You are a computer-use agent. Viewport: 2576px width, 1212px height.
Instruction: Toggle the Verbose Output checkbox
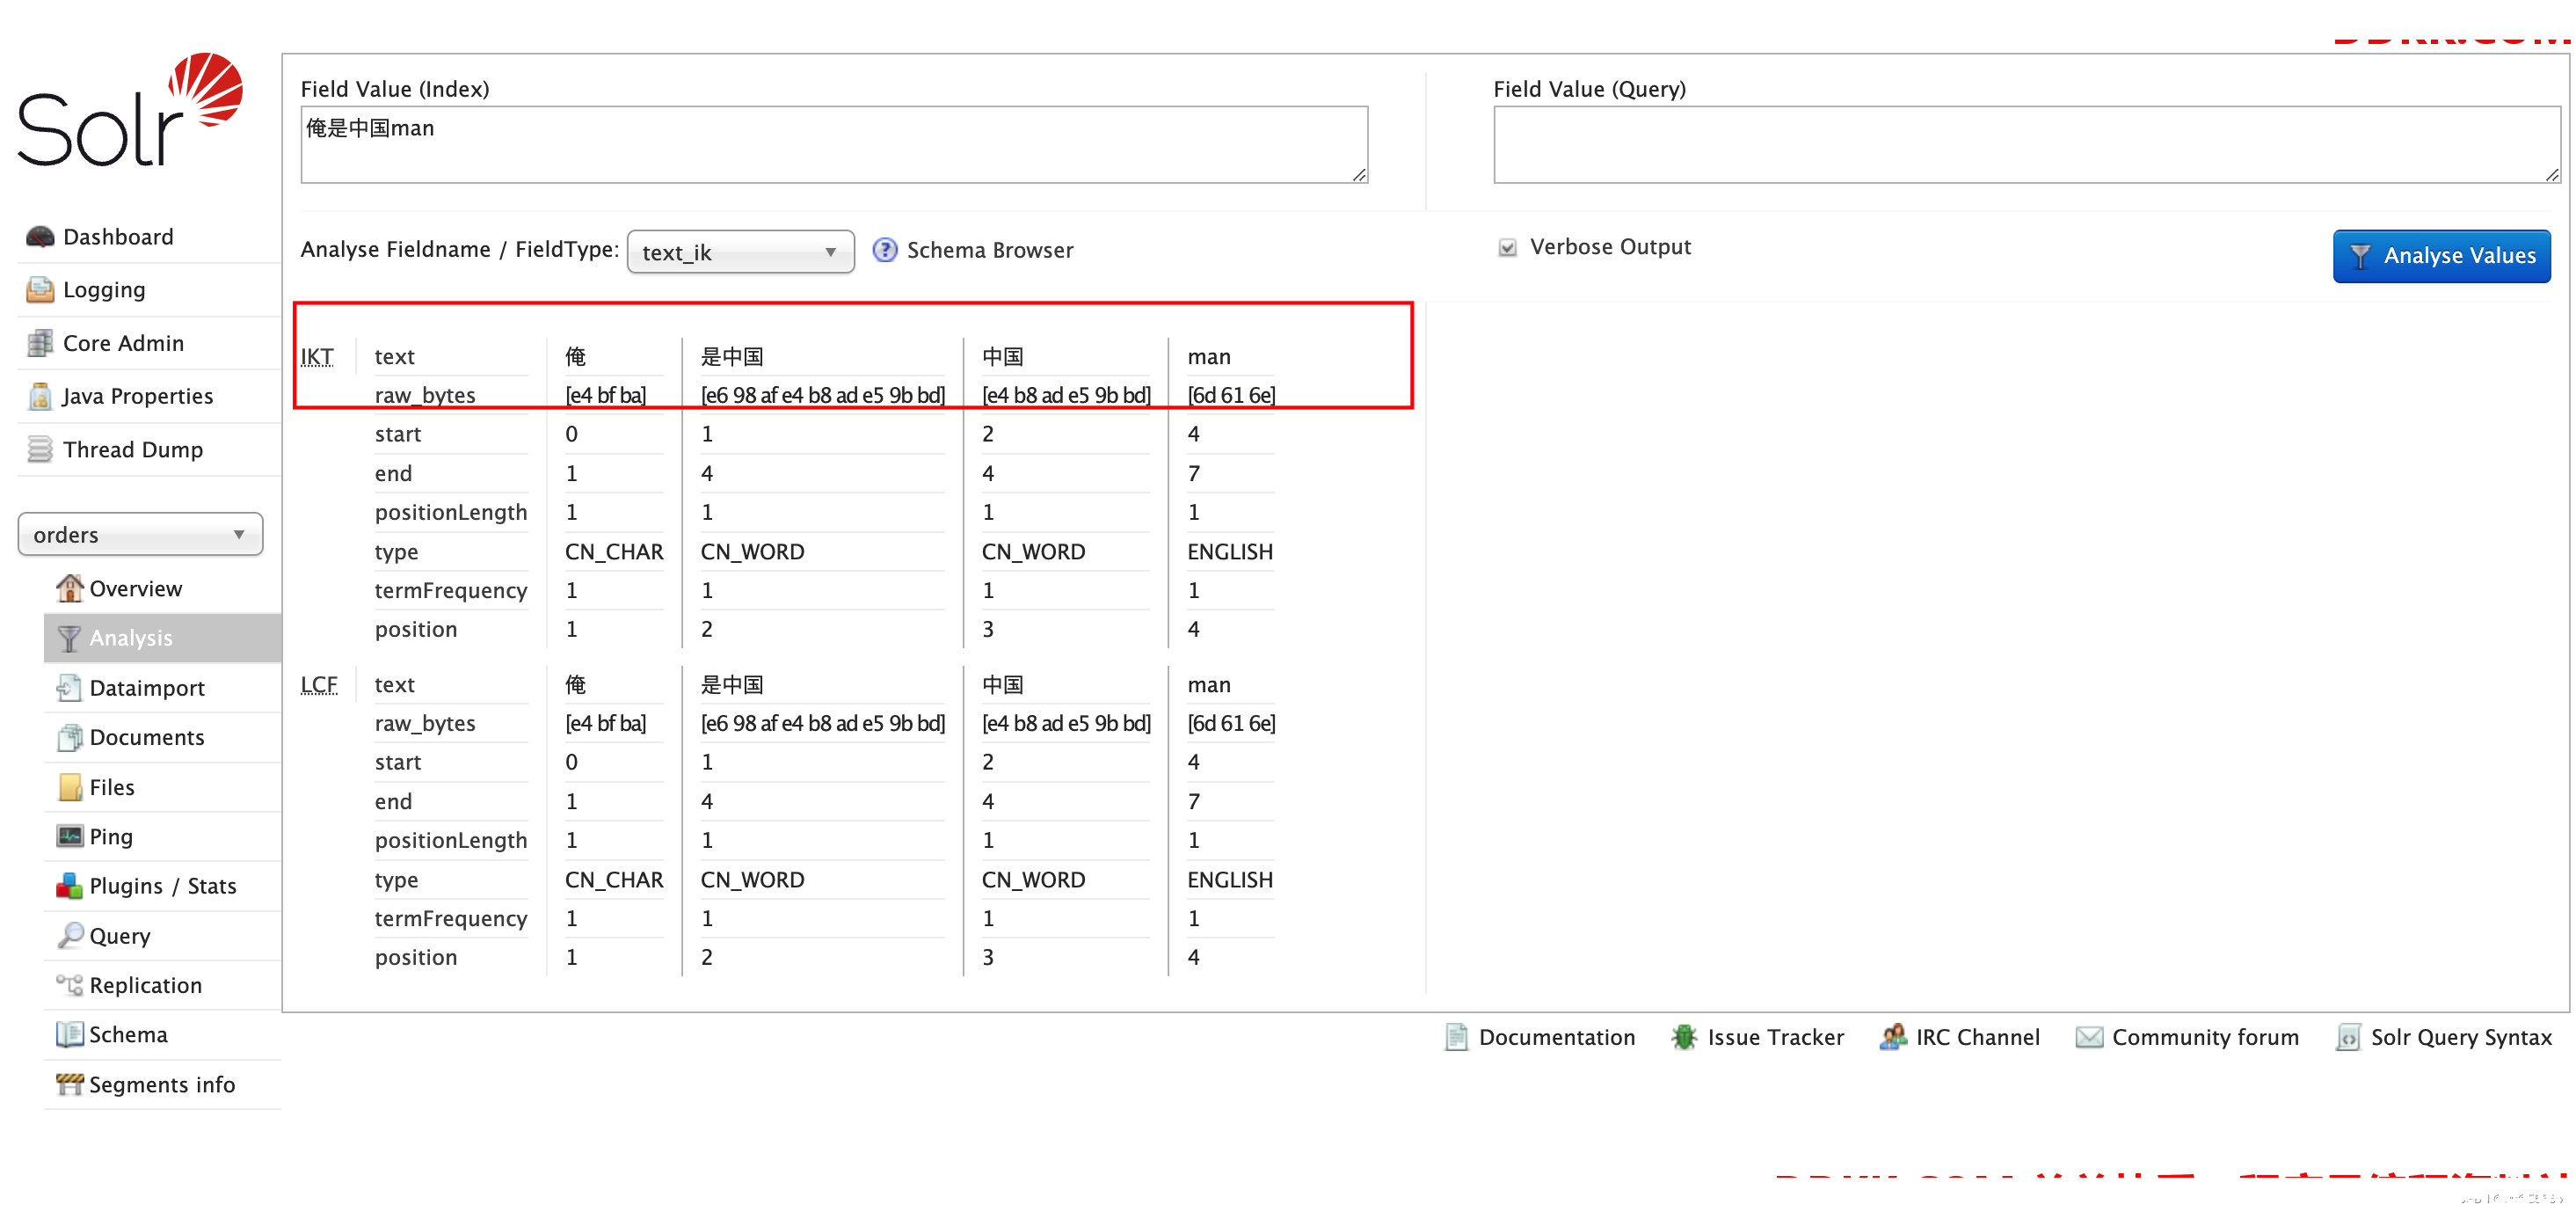[x=1507, y=247]
